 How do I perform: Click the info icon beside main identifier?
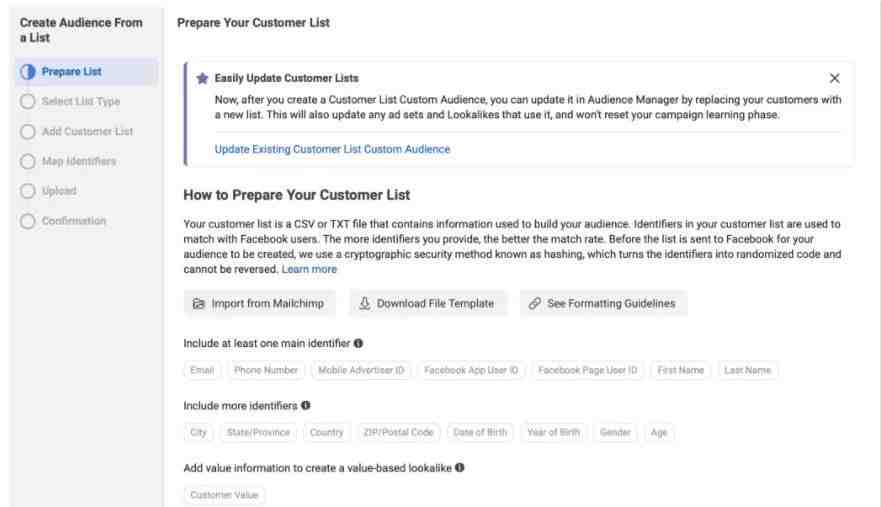click(x=358, y=343)
